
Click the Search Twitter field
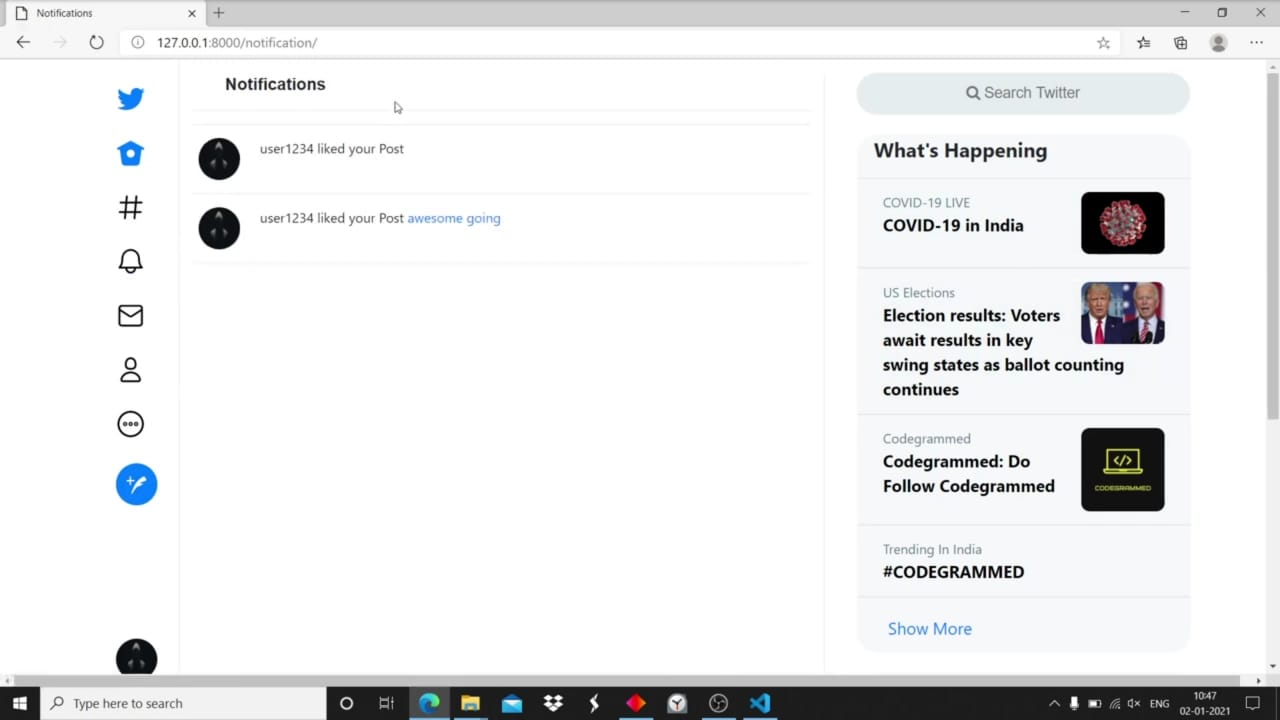pyautogui.click(x=1023, y=93)
